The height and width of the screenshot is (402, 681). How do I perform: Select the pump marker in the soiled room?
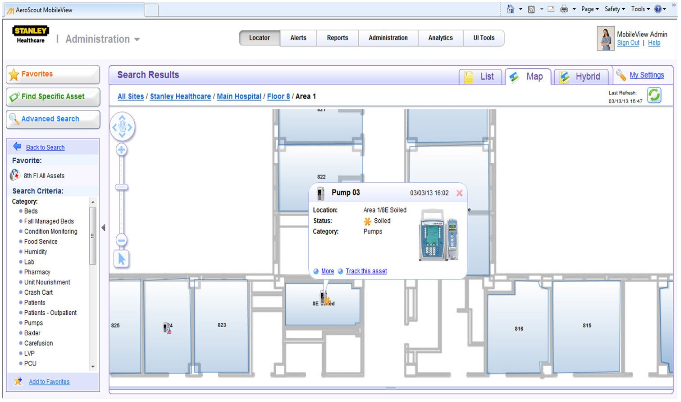[325, 298]
